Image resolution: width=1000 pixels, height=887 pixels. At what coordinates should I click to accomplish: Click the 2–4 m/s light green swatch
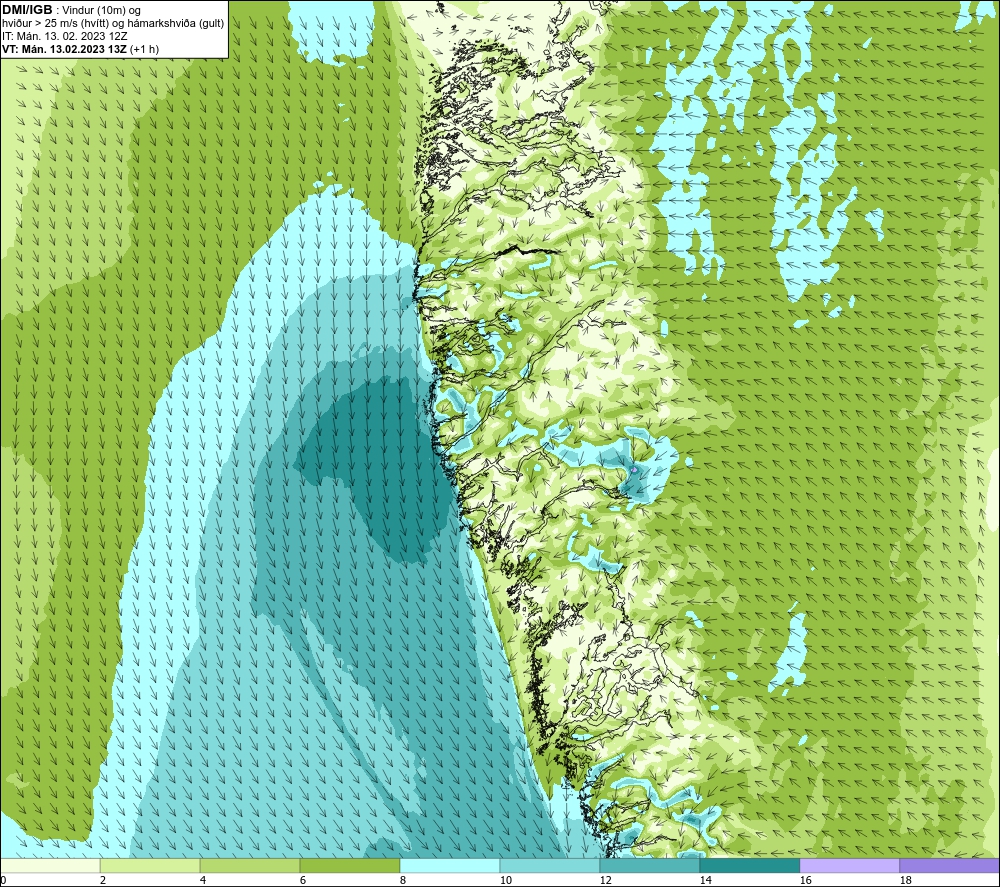[150, 865]
